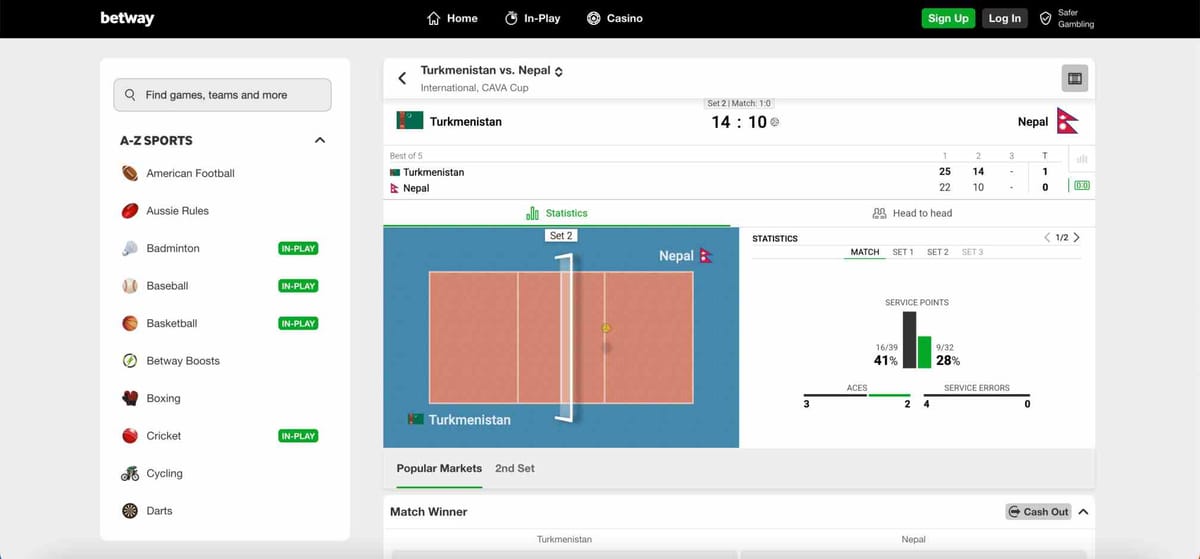Click the 'Set 2 | Match: 1:0' label

coord(739,103)
